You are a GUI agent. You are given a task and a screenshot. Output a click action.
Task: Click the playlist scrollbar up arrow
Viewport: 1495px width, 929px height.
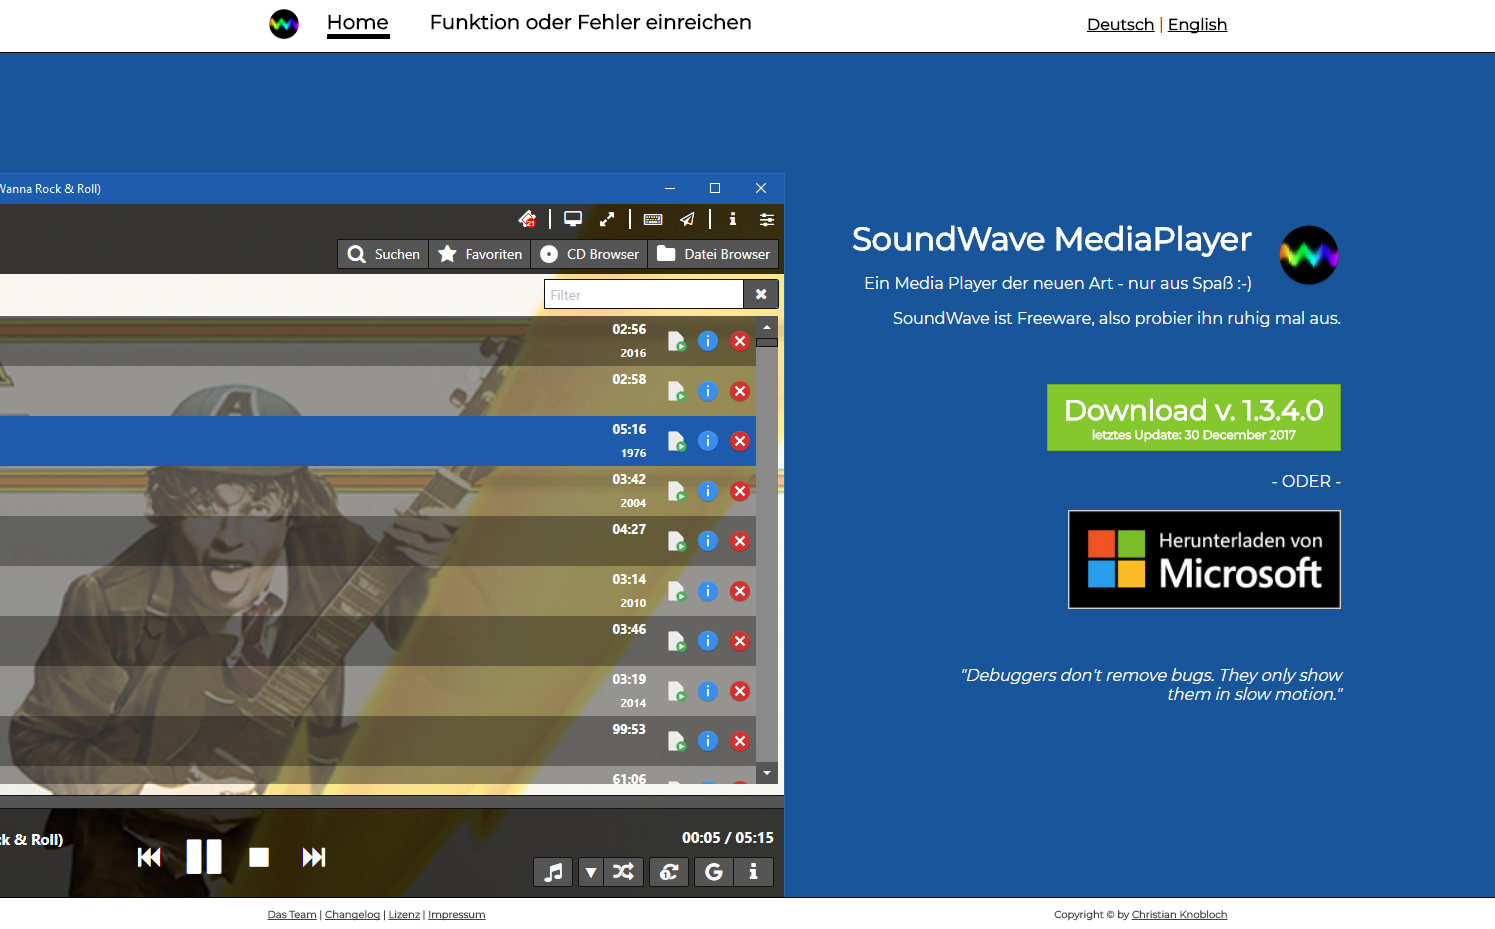767,327
